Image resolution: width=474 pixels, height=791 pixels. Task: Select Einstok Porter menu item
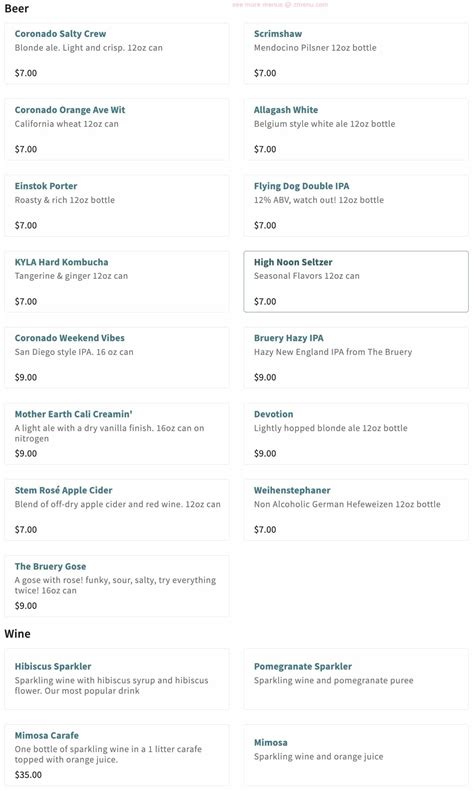coord(116,205)
